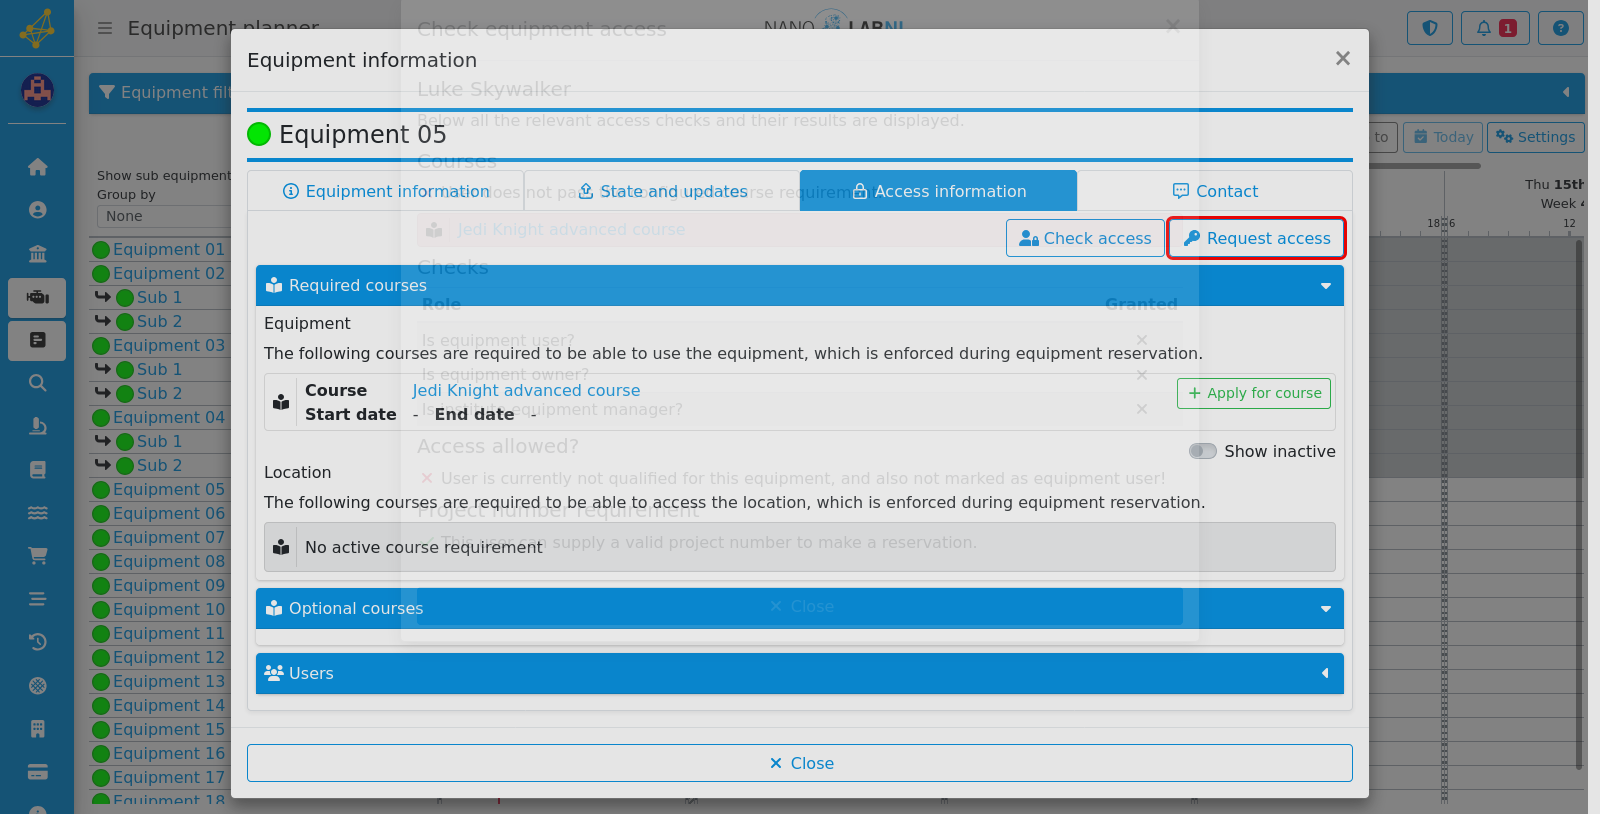1600x814 pixels.
Task: Collapse the Equipment filter panel arrow
Action: (1566, 92)
